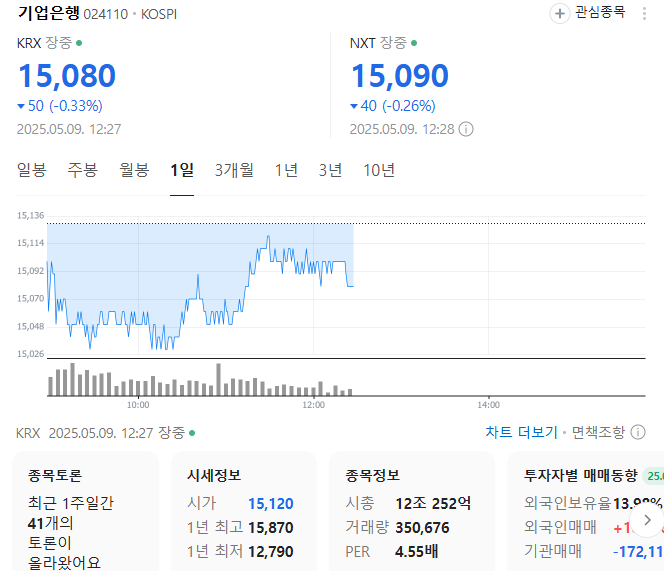Click 시총 value 12조 252억

pos(433,504)
